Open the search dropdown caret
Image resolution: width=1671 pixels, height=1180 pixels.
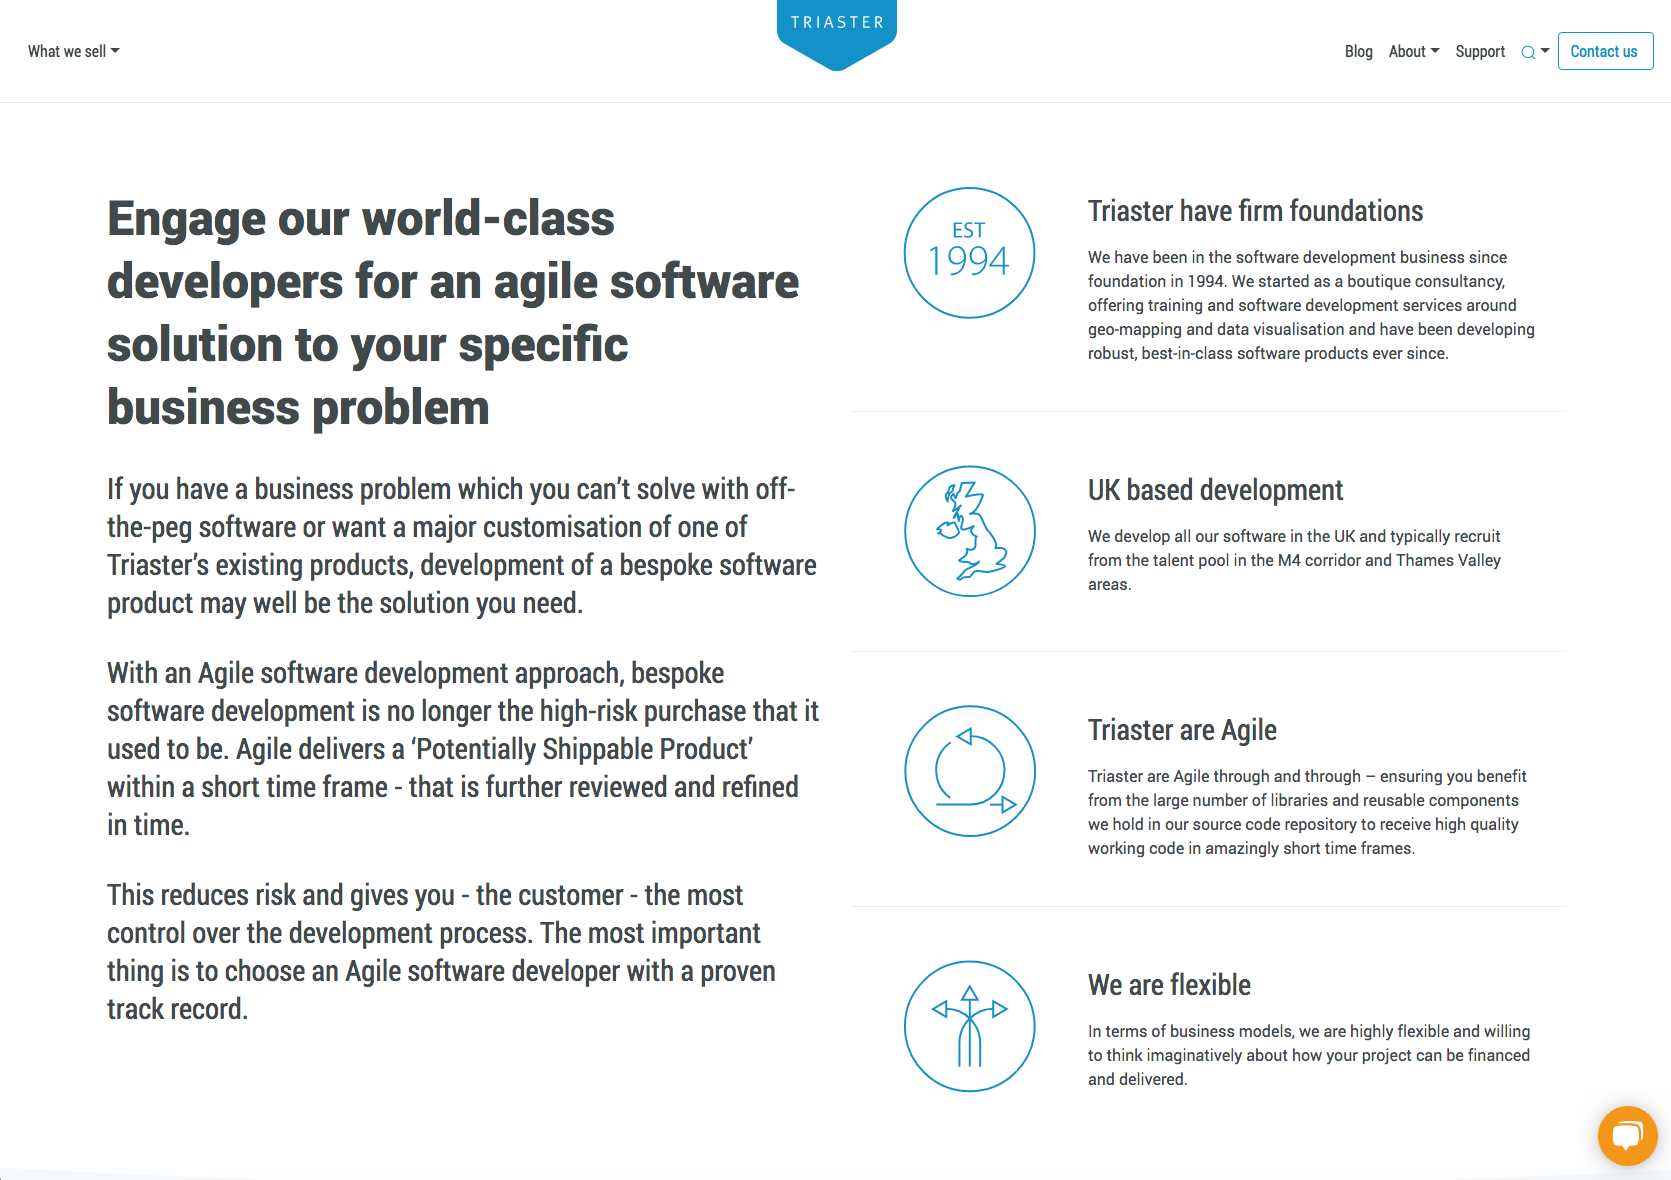point(1545,51)
